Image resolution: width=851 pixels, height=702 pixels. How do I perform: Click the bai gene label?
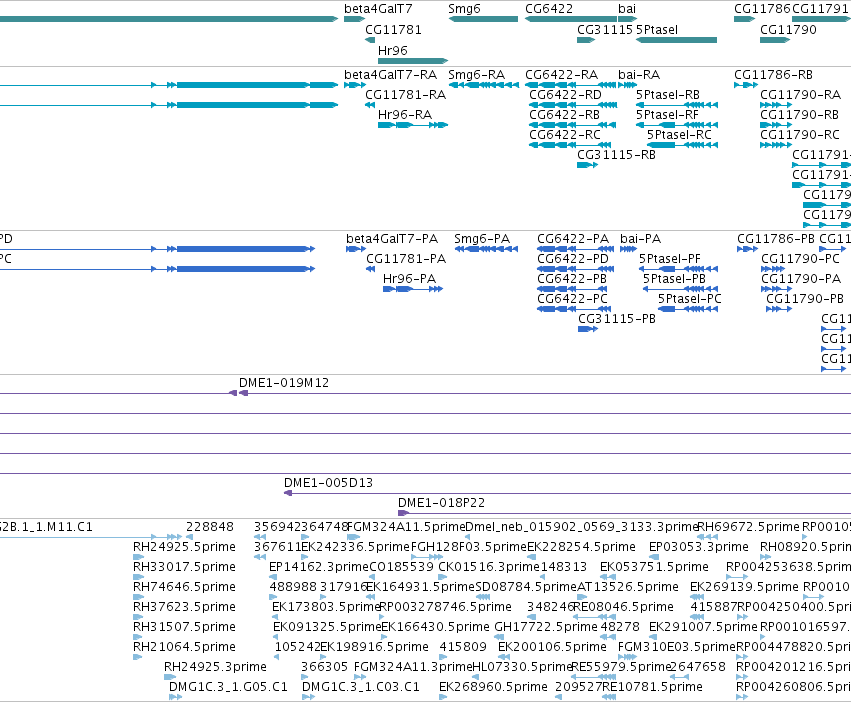coord(627,9)
